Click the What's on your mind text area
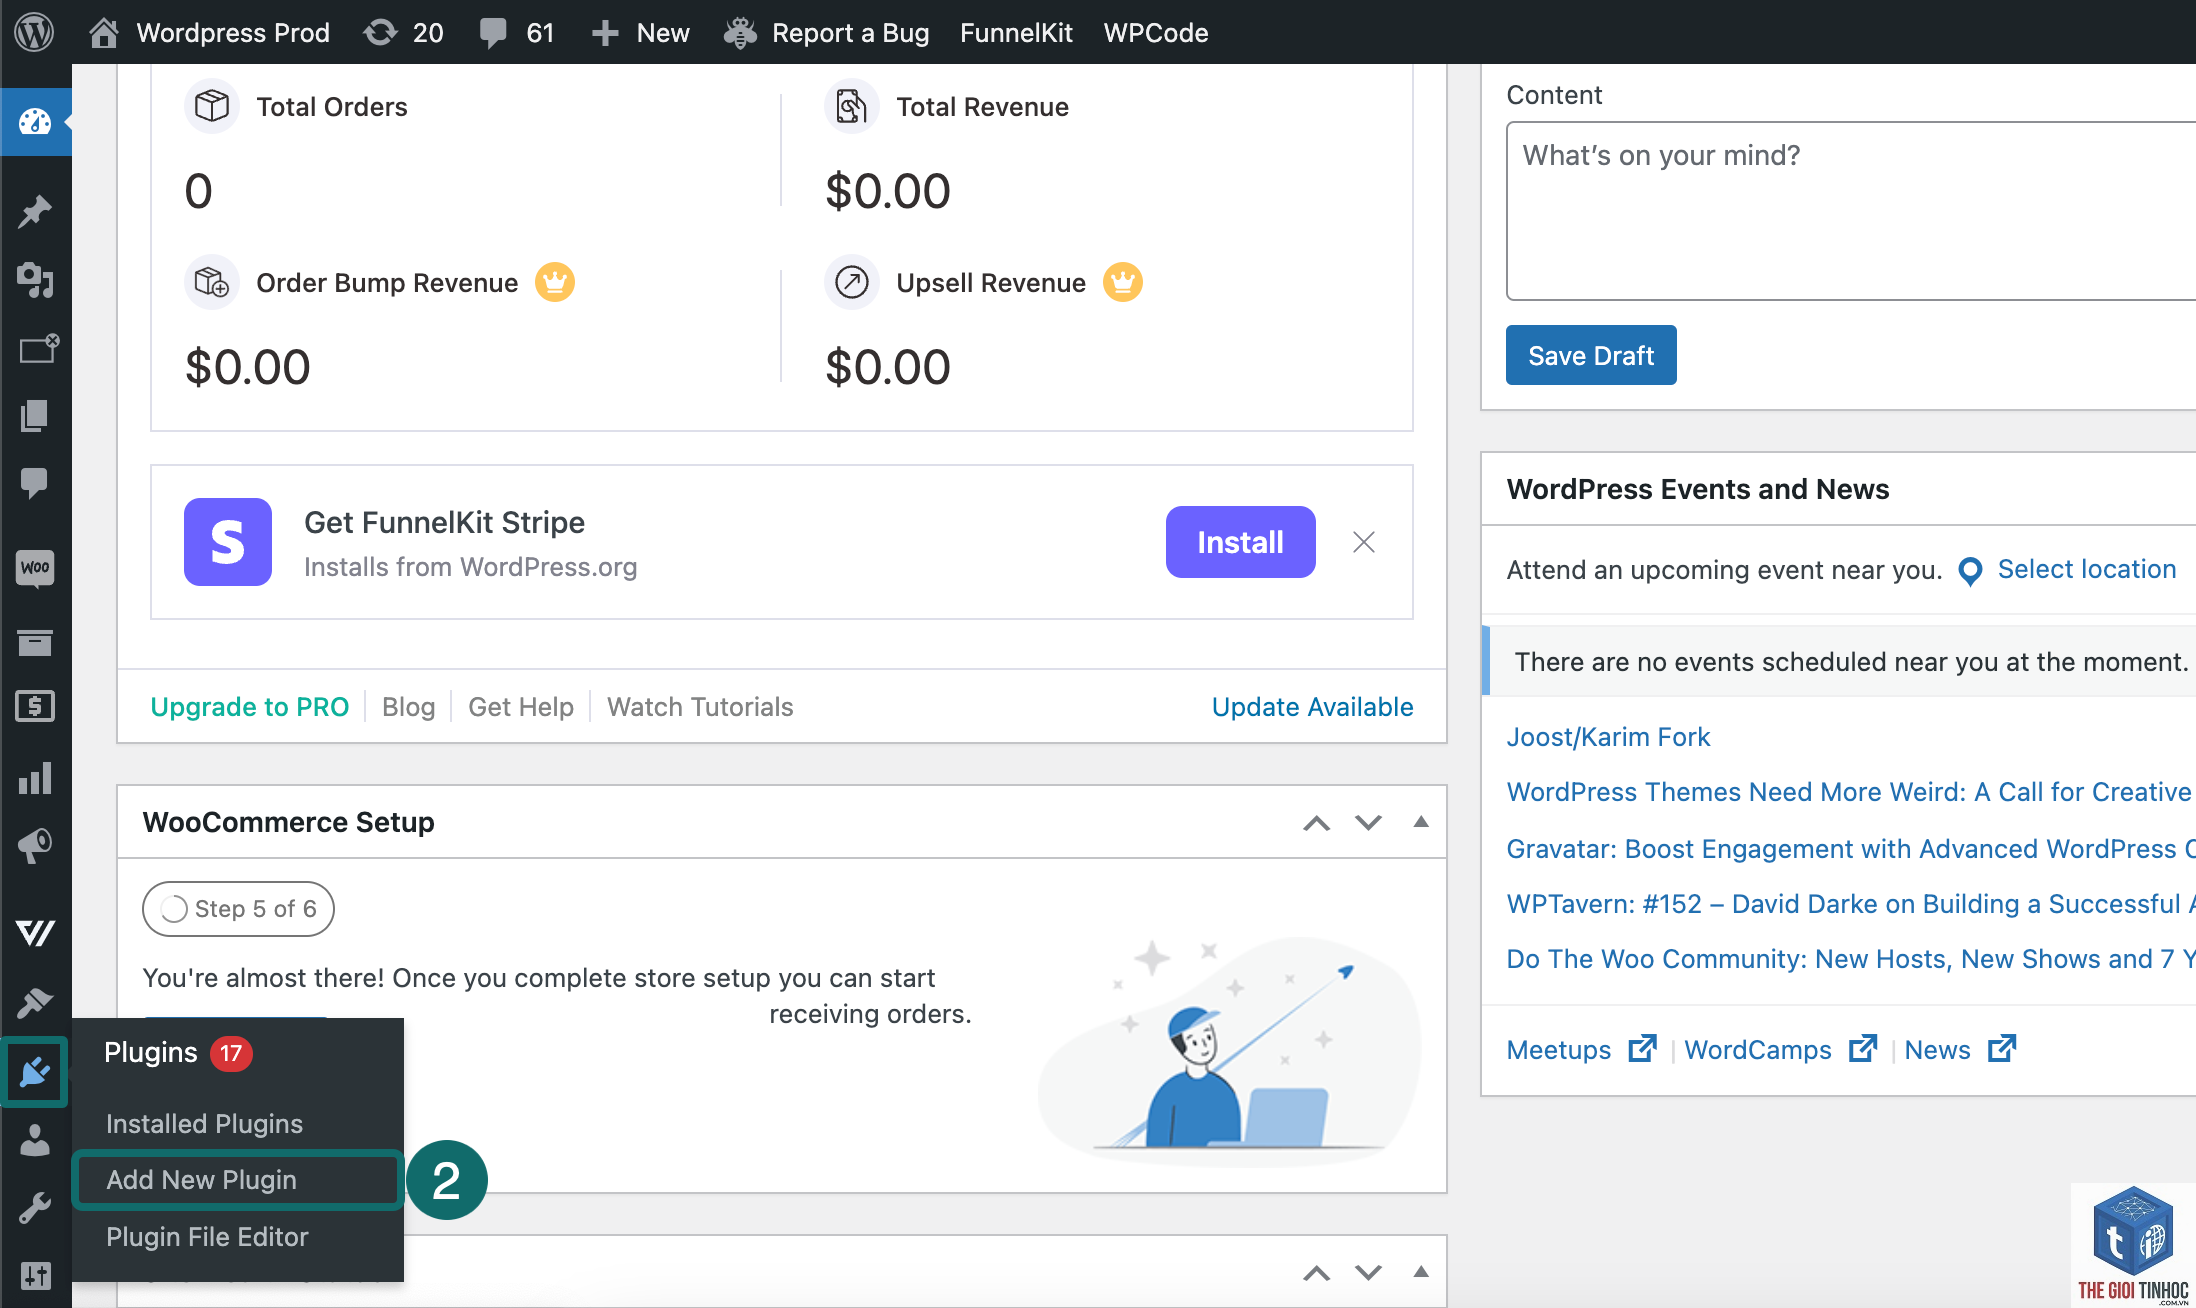This screenshot has height=1308, width=2196. point(1851,211)
